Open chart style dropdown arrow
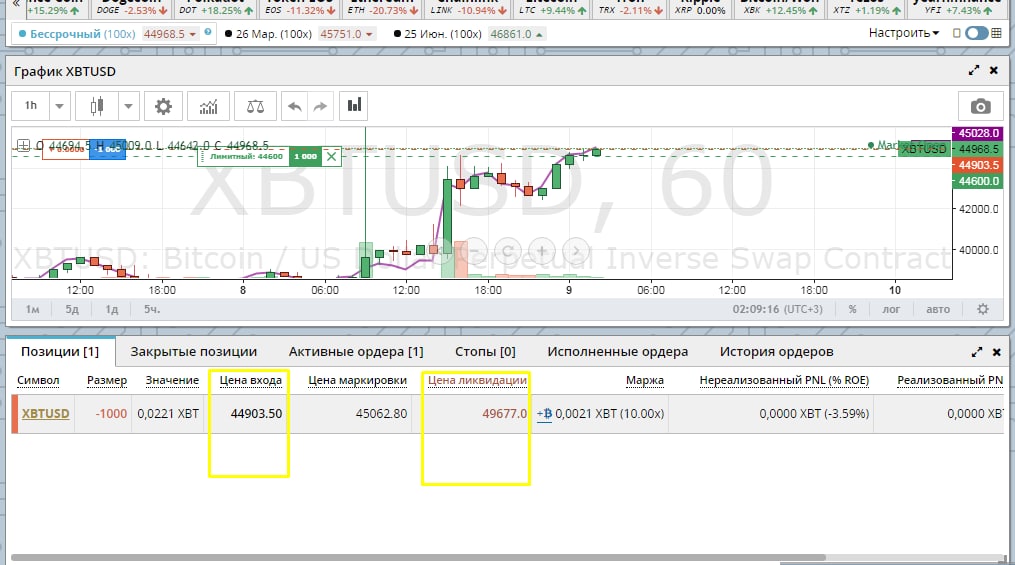Viewport: 1015px width, 565px height. tap(128, 106)
